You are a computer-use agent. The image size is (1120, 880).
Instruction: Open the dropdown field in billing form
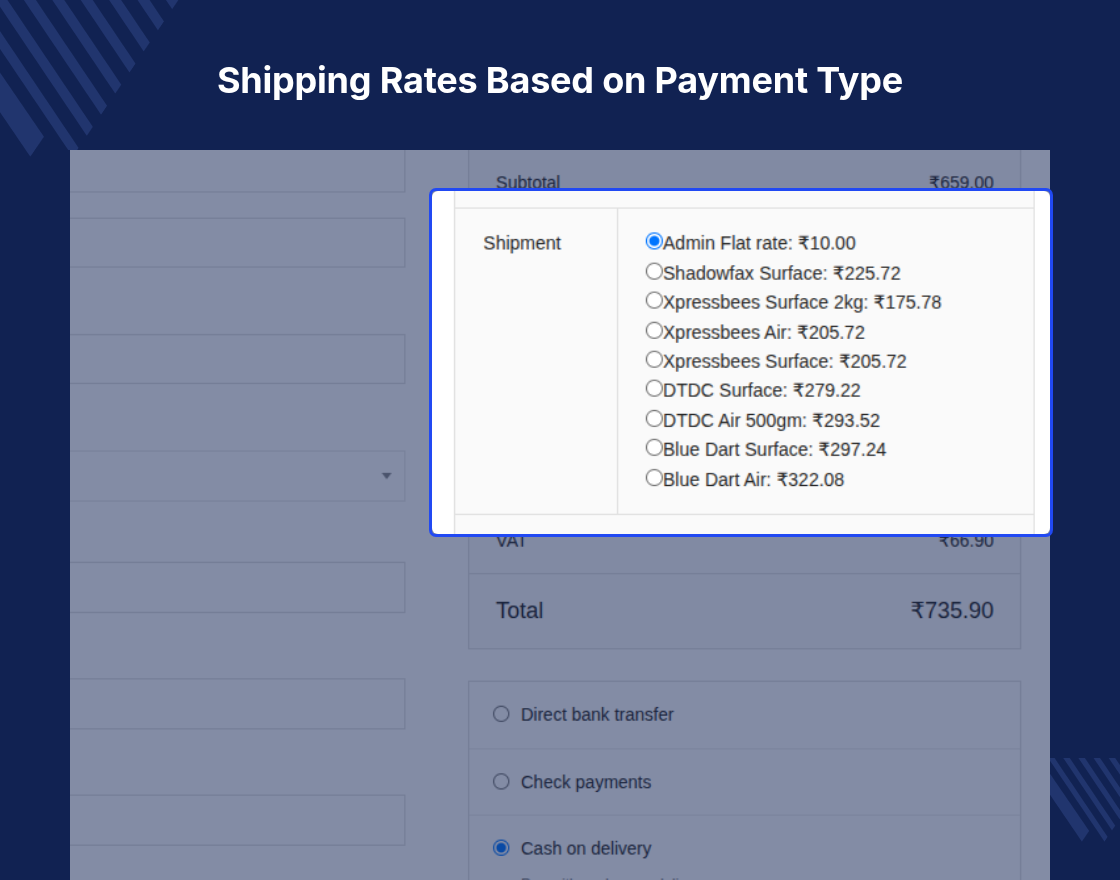tap(237, 476)
